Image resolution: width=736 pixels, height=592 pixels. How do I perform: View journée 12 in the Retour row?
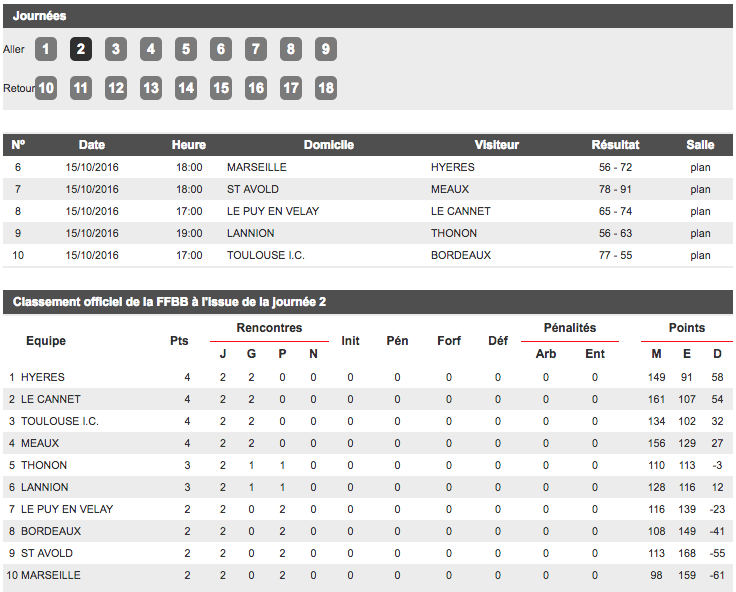(116, 88)
